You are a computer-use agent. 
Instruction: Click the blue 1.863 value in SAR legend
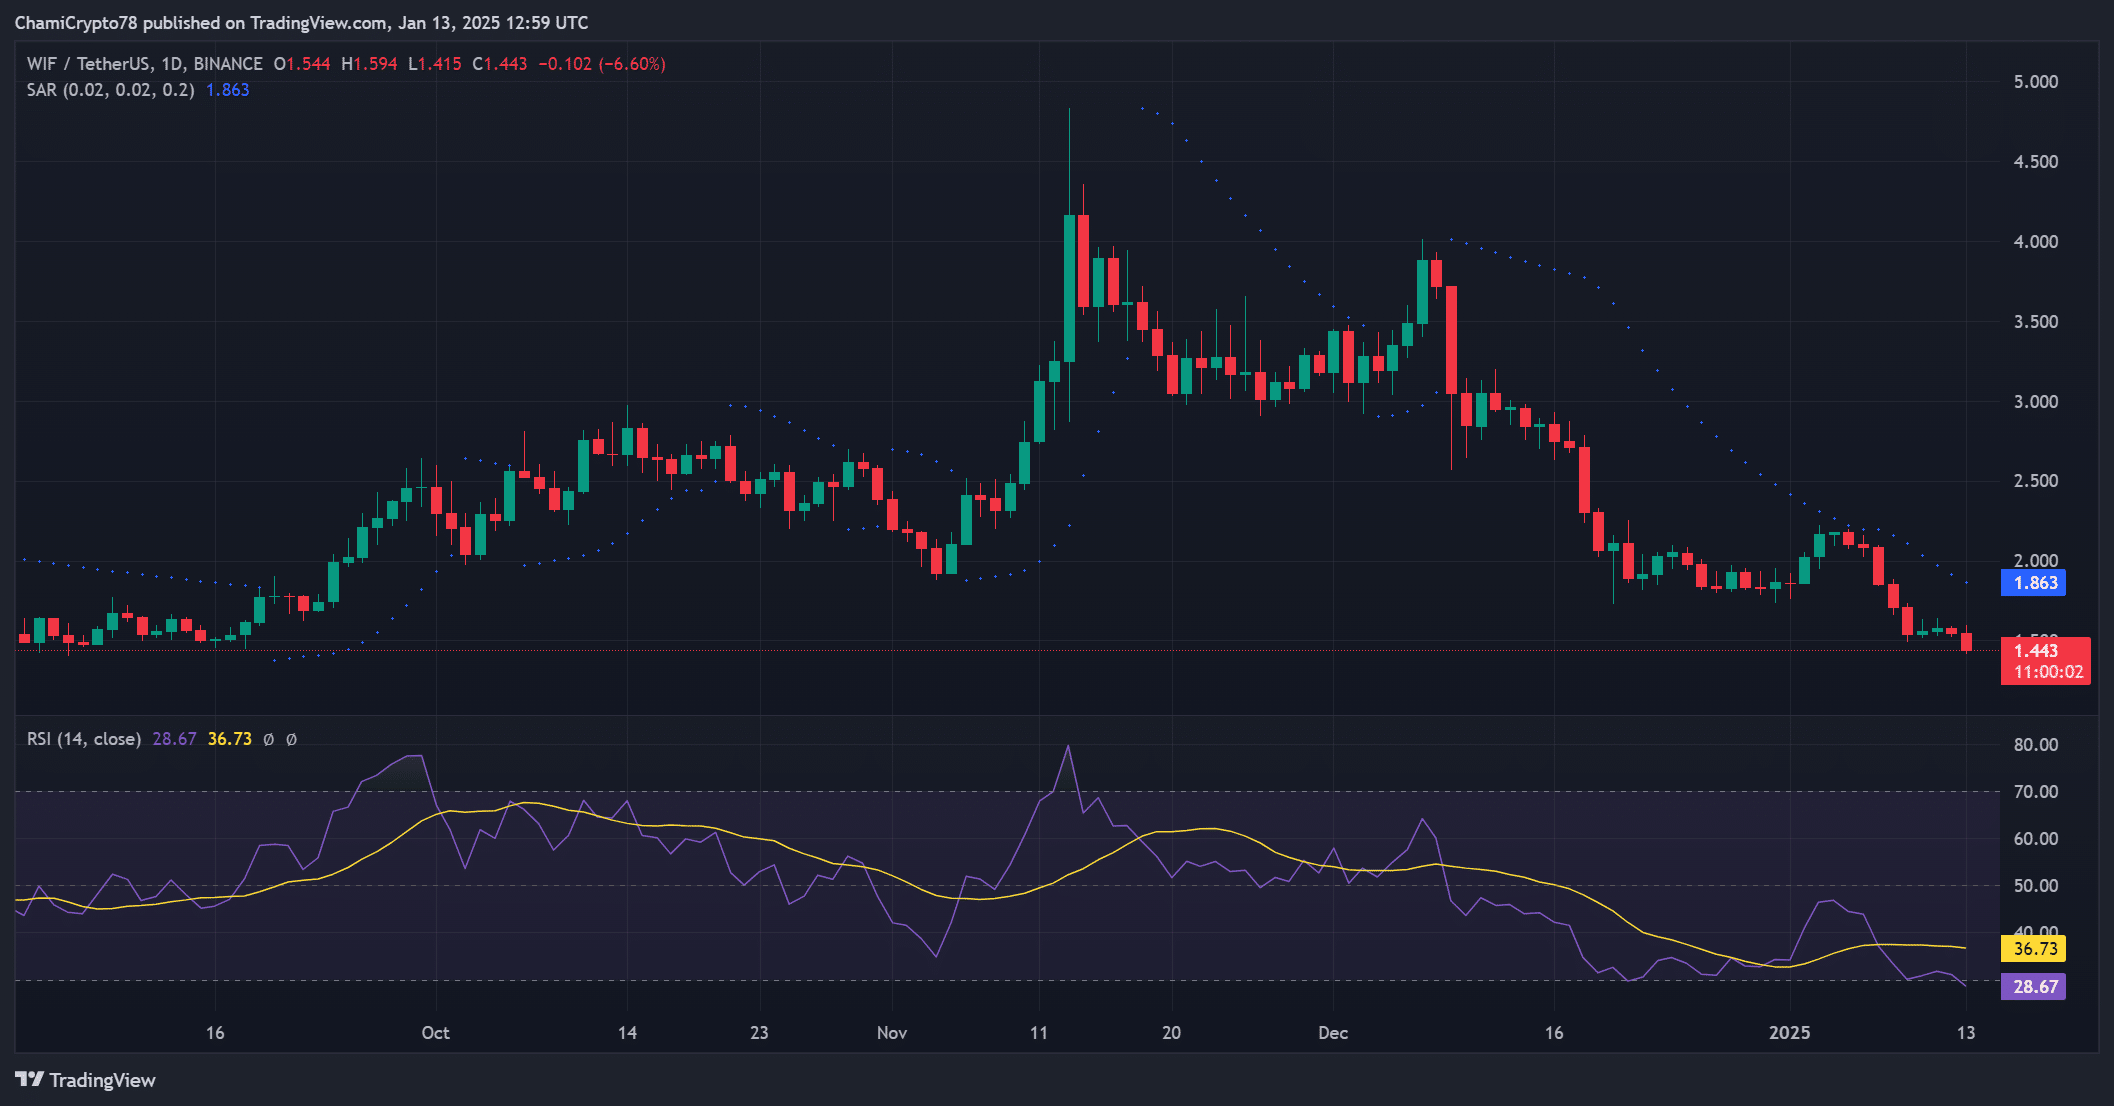click(227, 90)
